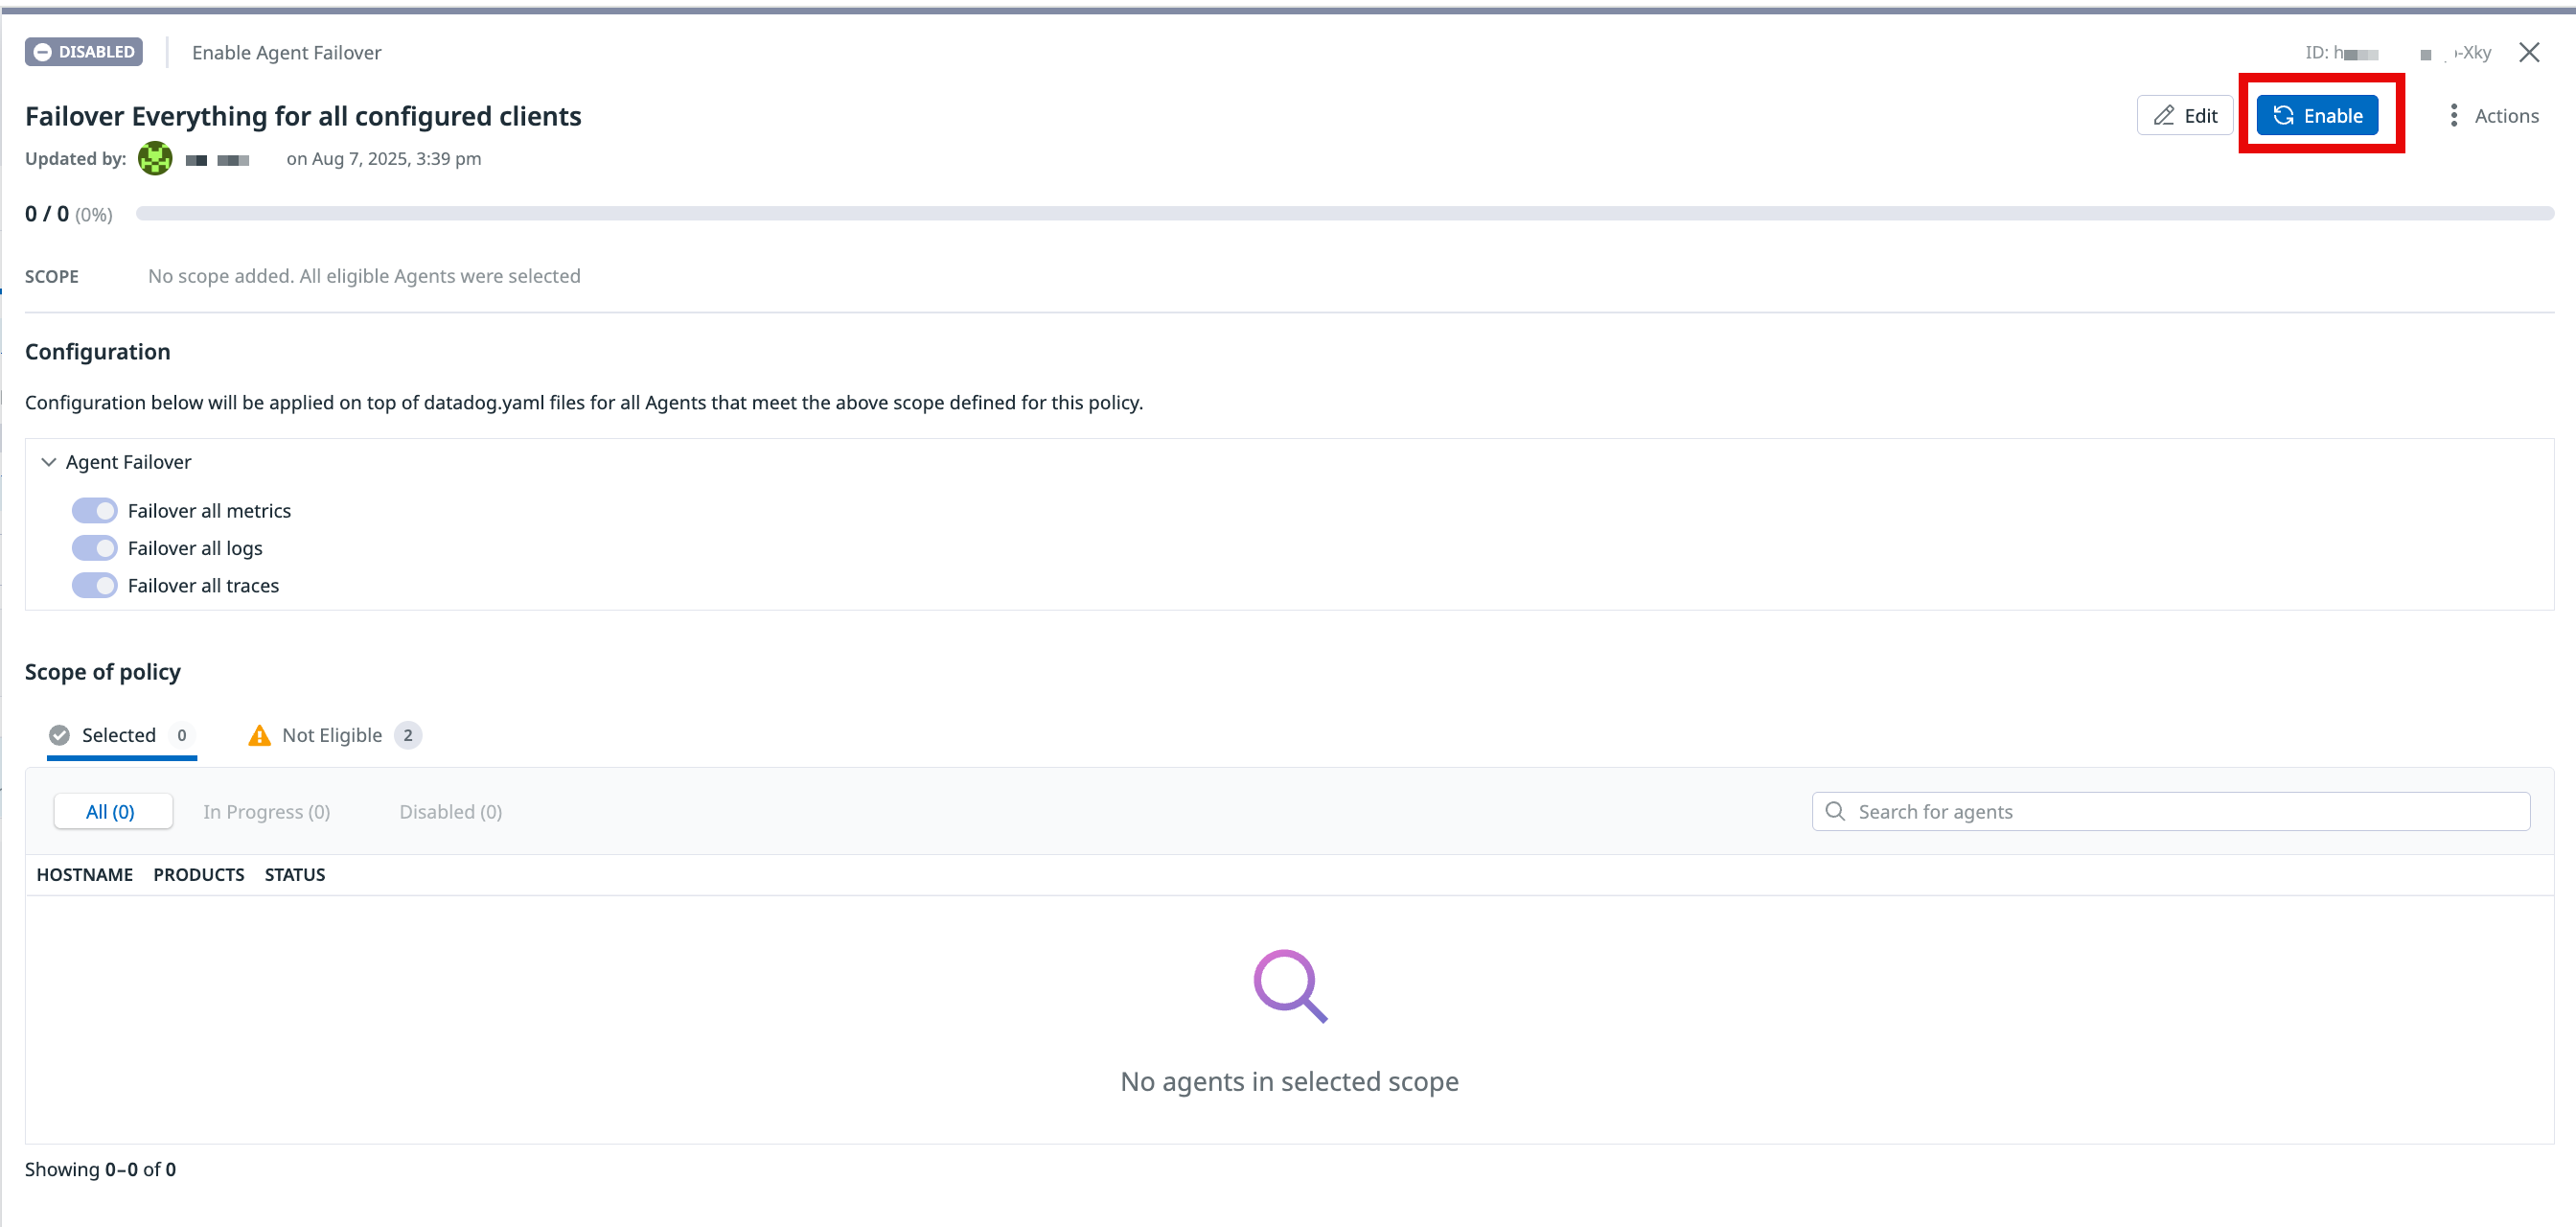Viewport: 2576px width, 1227px height.
Task: Toggle Failover all metrics switch
Action: 94,511
